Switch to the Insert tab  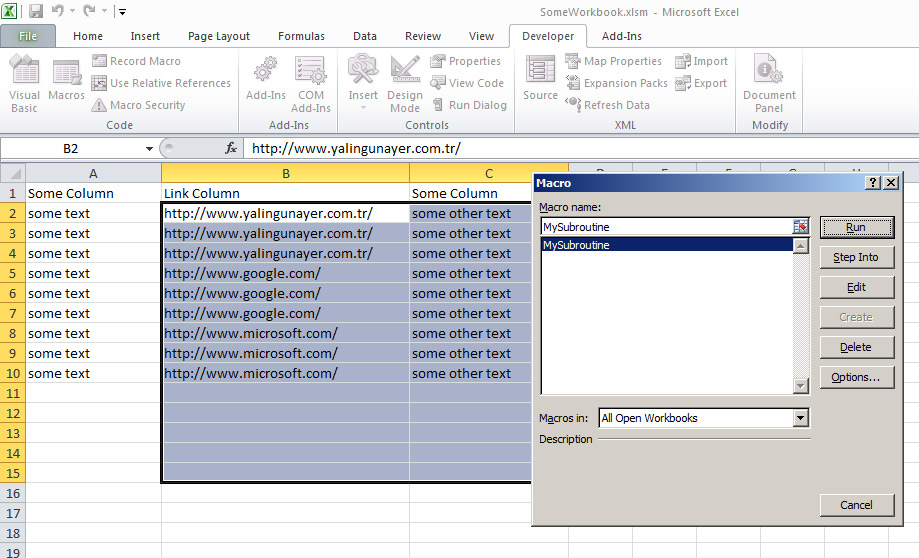(145, 36)
